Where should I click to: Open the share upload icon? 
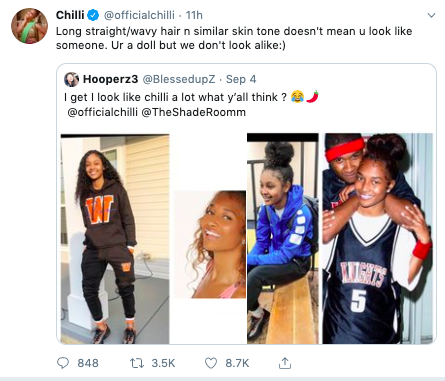pos(285,363)
